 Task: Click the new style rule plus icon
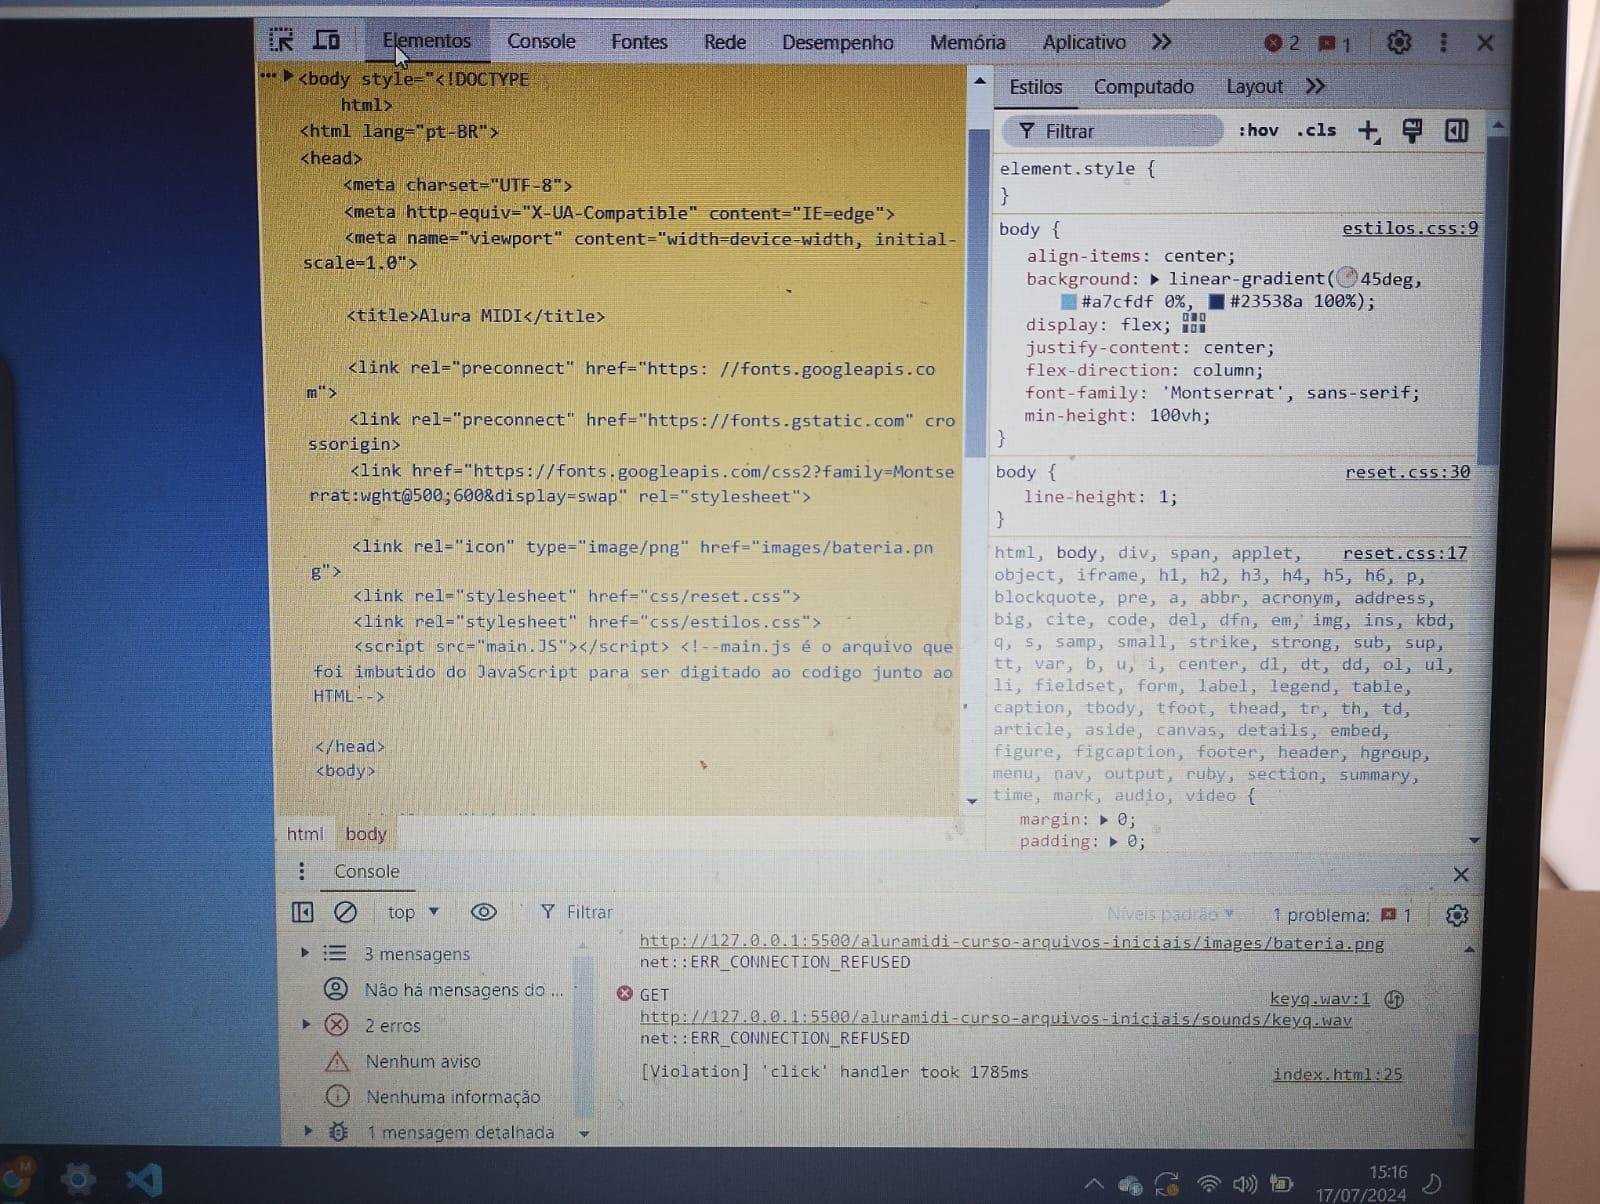point(1369,131)
